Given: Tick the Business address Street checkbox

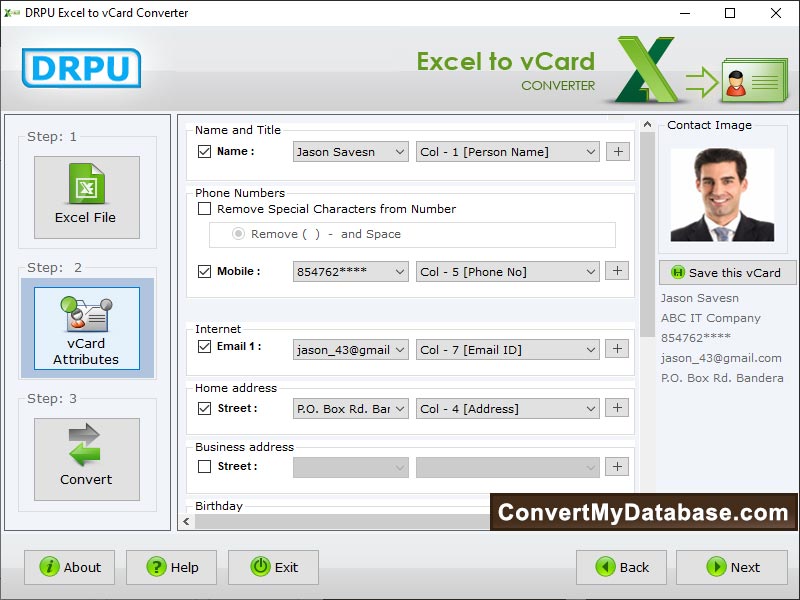Looking at the screenshot, I should click(x=205, y=467).
